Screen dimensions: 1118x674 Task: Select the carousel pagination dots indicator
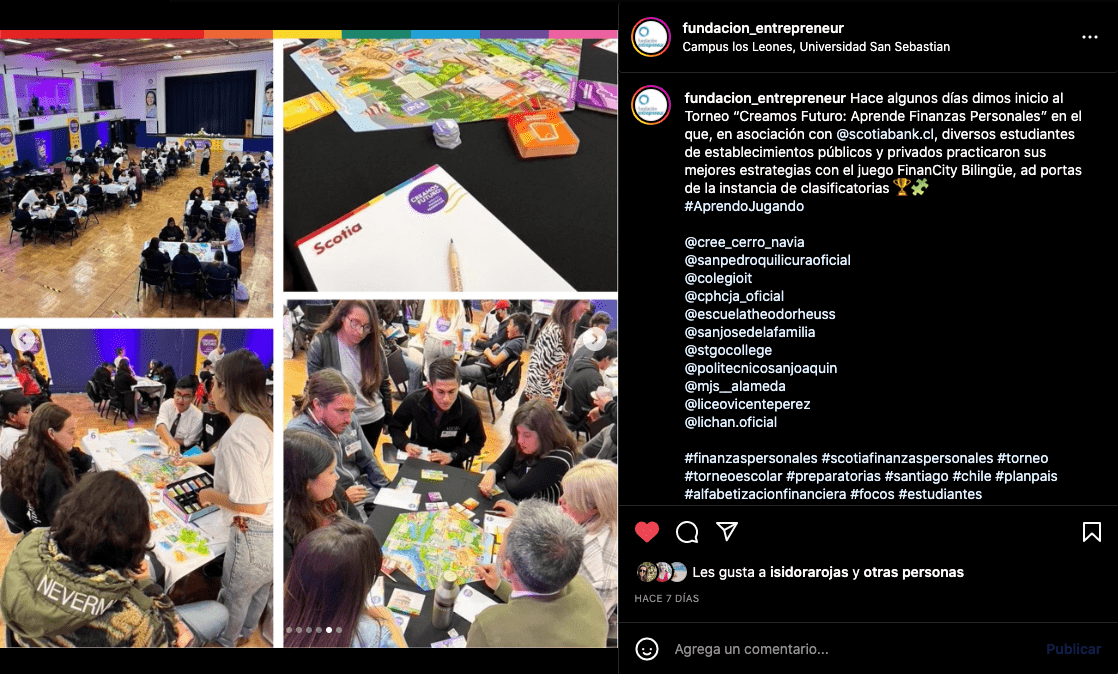[314, 630]
